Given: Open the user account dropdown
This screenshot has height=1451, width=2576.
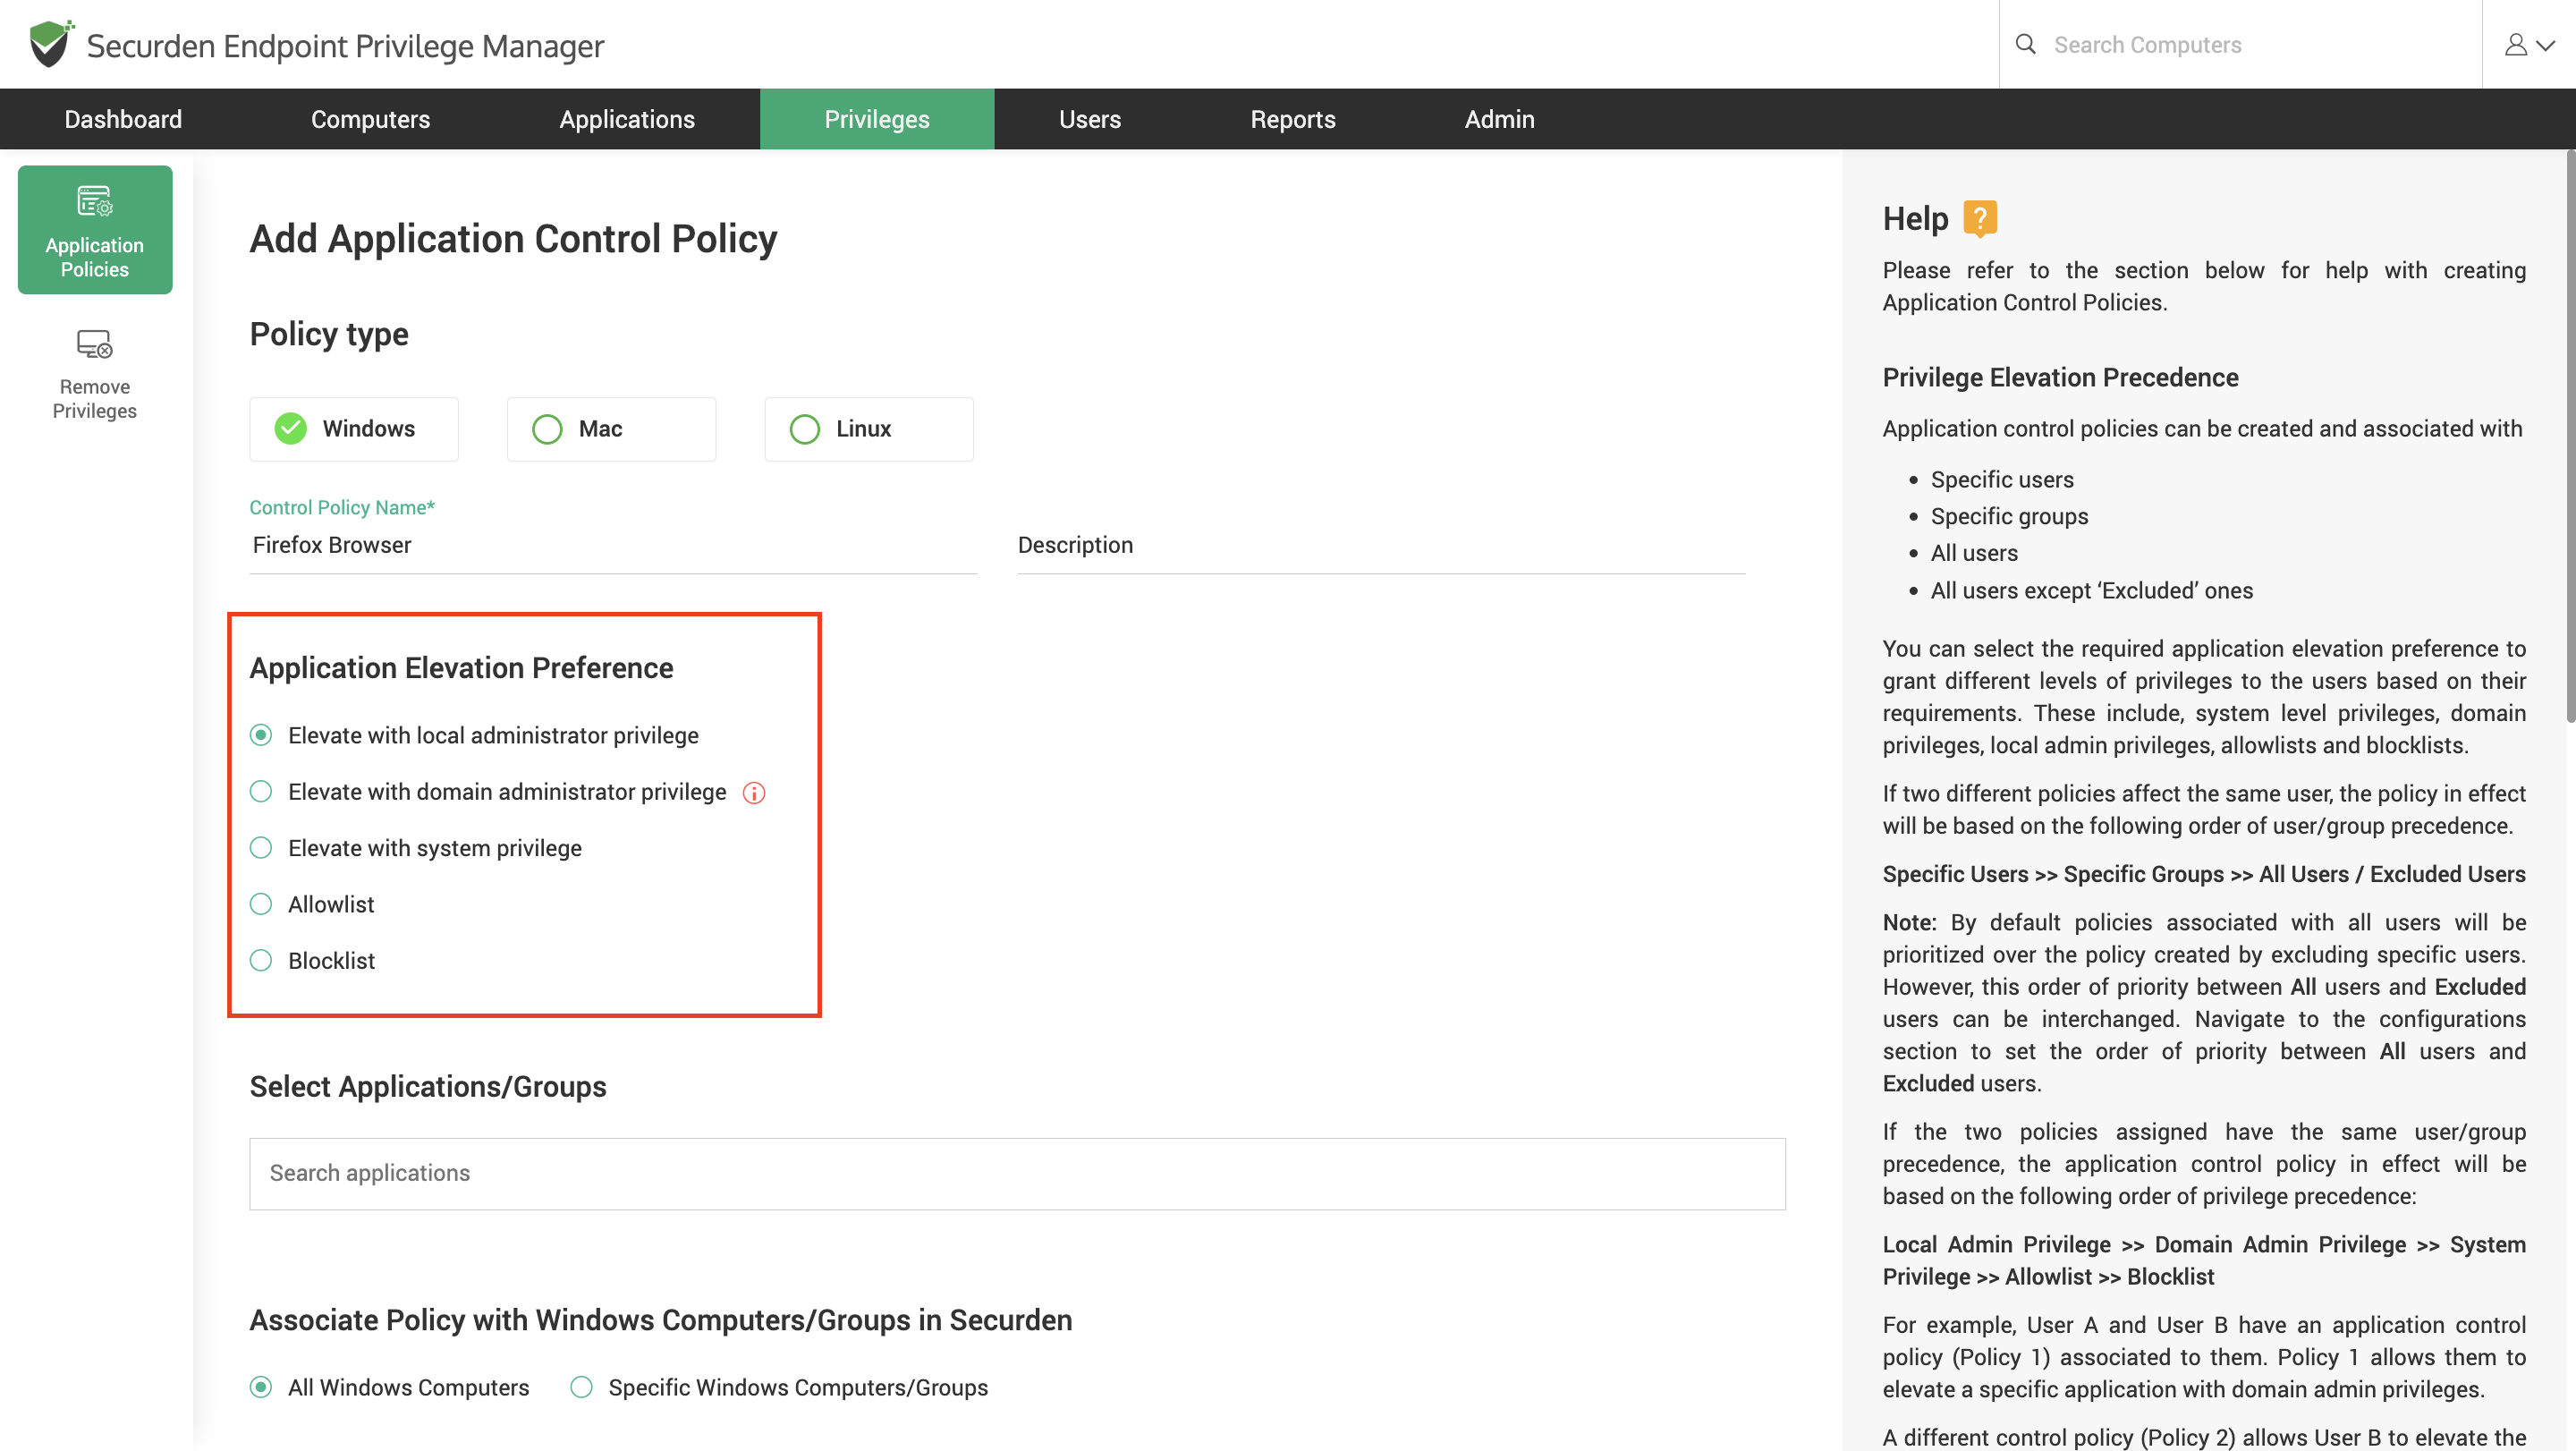Looking at the screenshot, I should point(2529,44).
